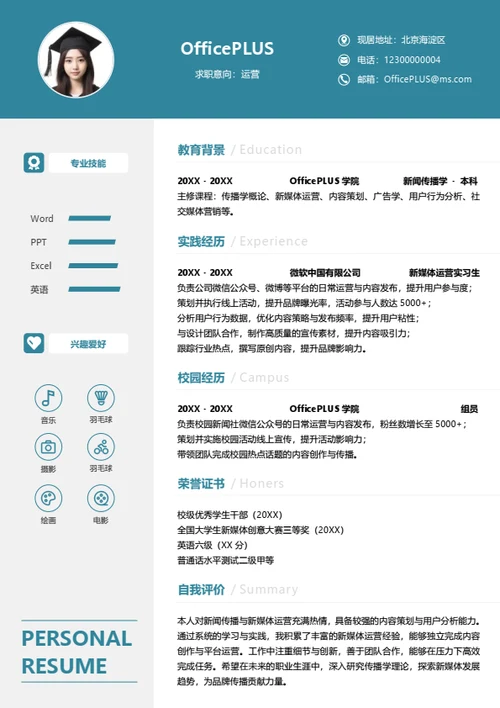Click the 专业技能 section label
Screen dimensions: 500x708
click(x=89, y=163)
